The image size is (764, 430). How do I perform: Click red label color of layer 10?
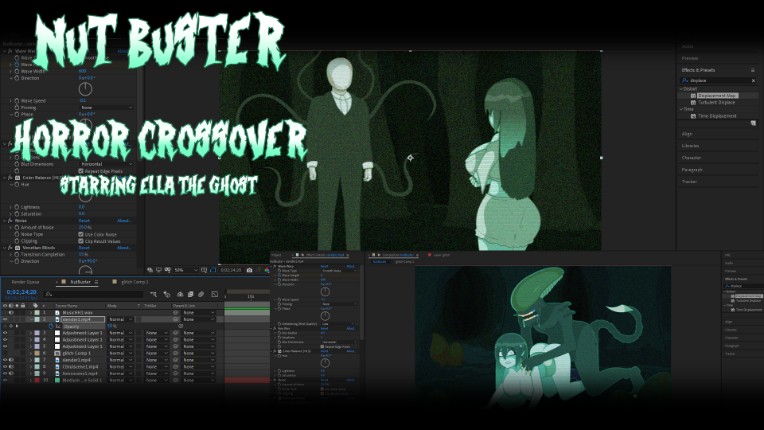coord(37,380)
